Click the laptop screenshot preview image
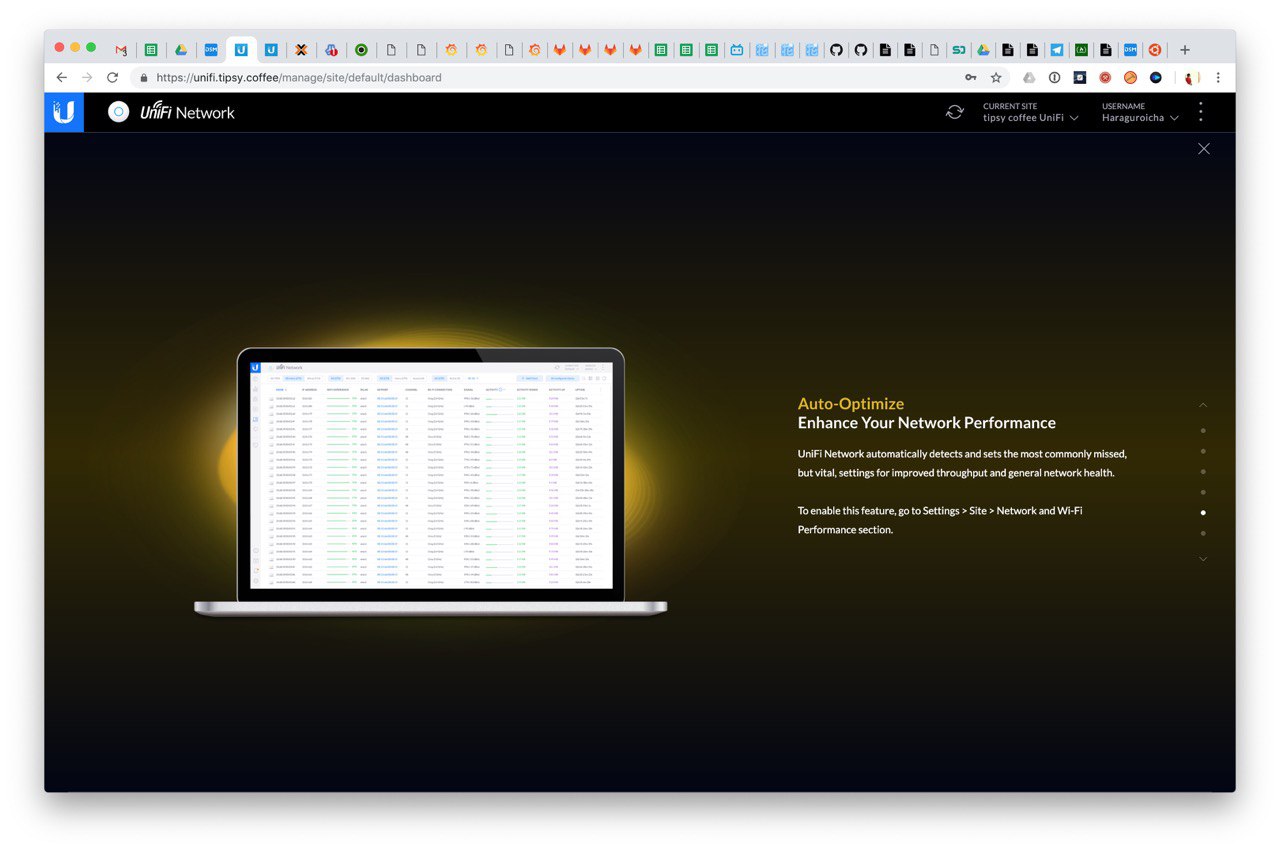The image size is (1280, 851). [x=430, y=481]
